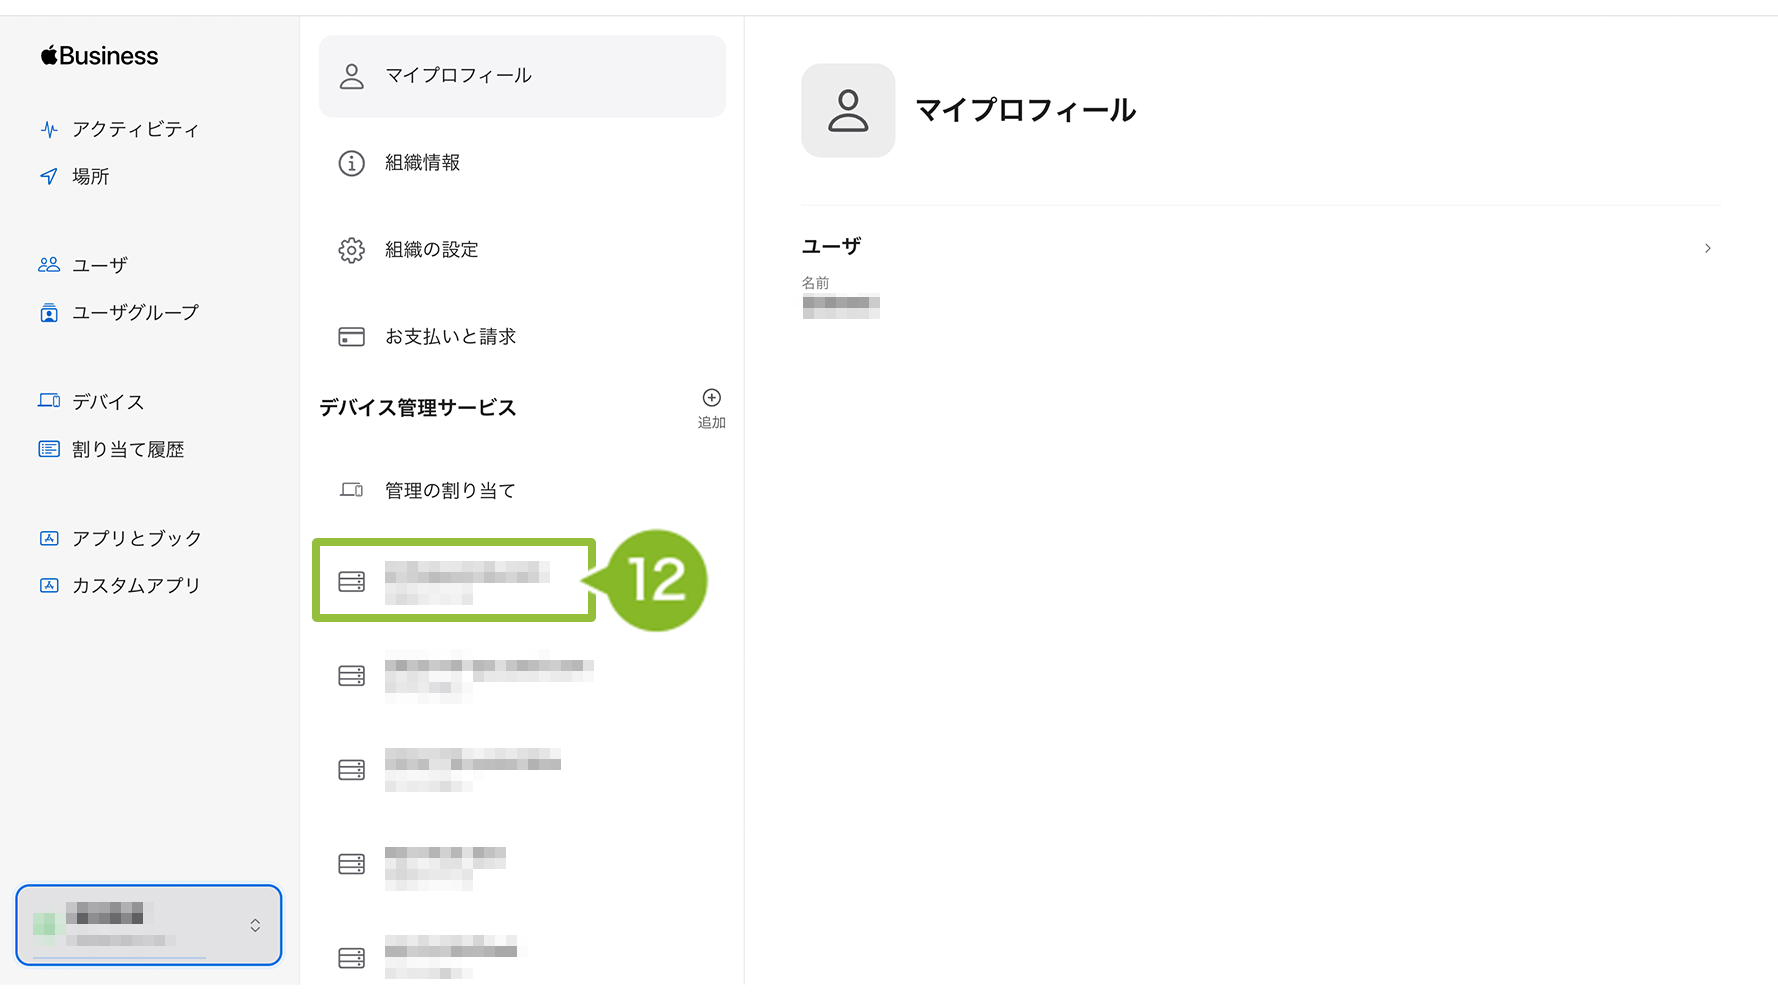This screenshot has width=1778, height=1000.
Task: Click the ユーザ section heading link
Action: (831, 246)
